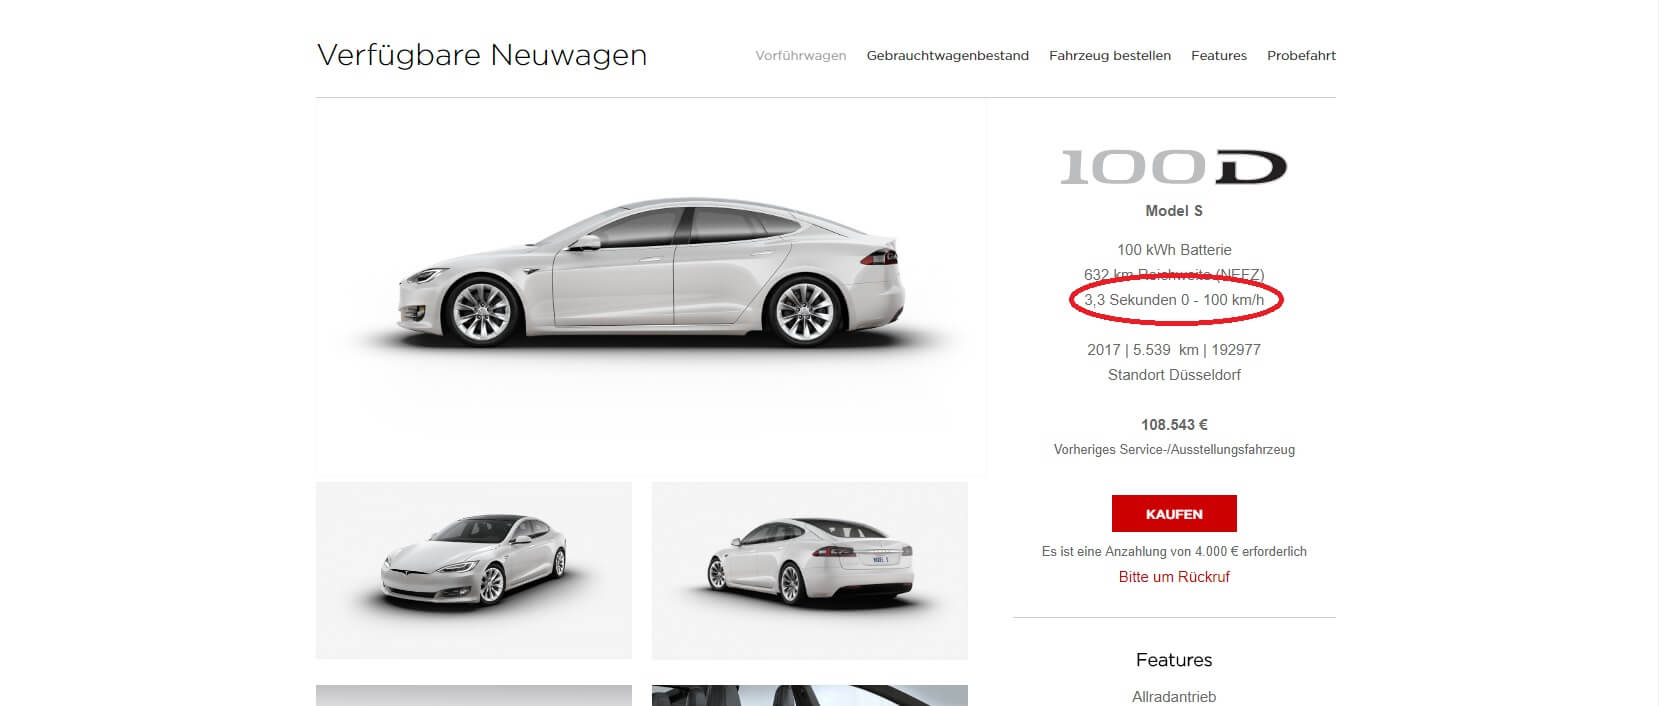1659x706 pixels.
Task: Select Features in the top navigation
Action: click(x=1218, y=56)
